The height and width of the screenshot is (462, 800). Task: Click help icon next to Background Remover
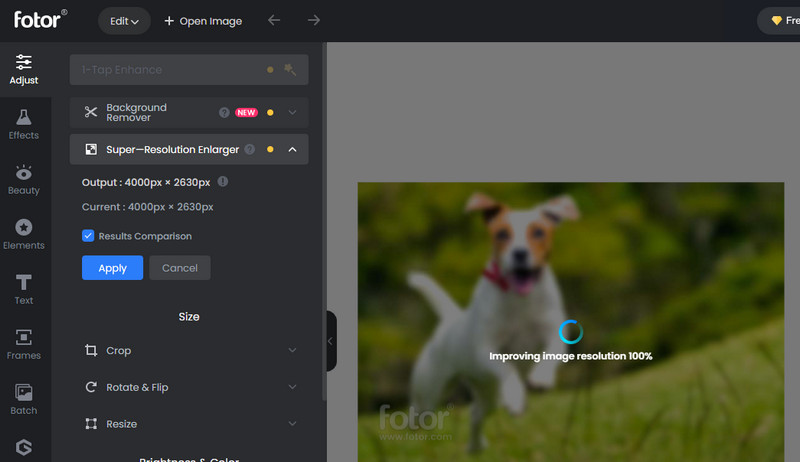(224, 113)
